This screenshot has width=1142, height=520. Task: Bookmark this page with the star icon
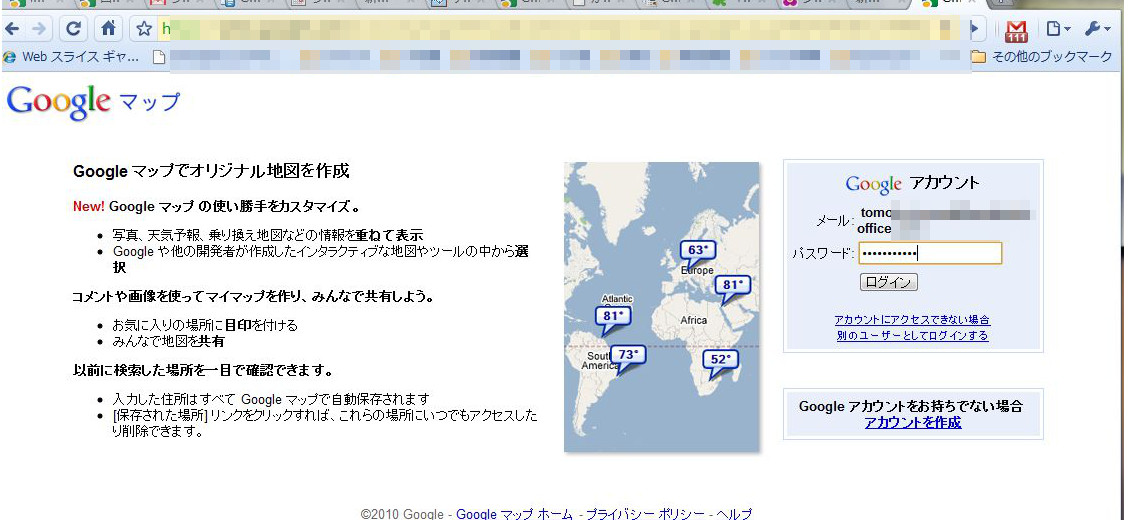click(x=144, y=29)
